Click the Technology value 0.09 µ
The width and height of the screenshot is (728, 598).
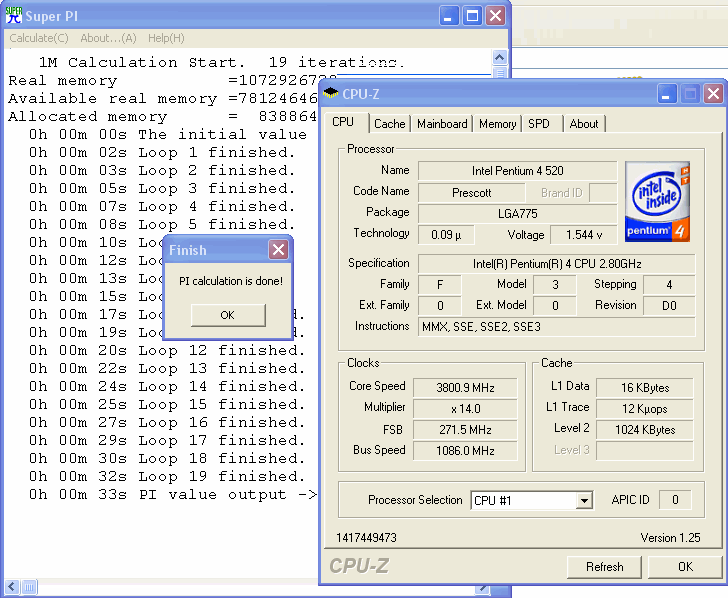click(x=446, y=235)
